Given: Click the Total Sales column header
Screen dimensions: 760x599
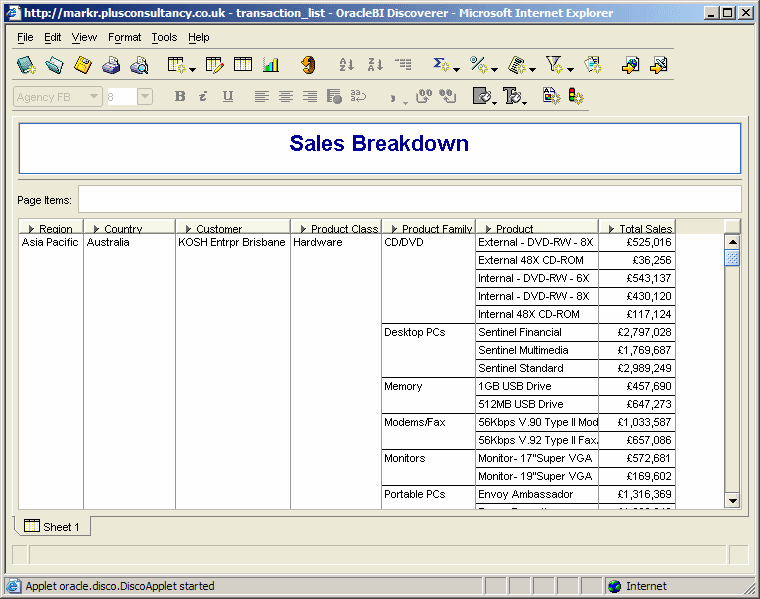Looking at the screenshot, I should (x=637, y=227).
